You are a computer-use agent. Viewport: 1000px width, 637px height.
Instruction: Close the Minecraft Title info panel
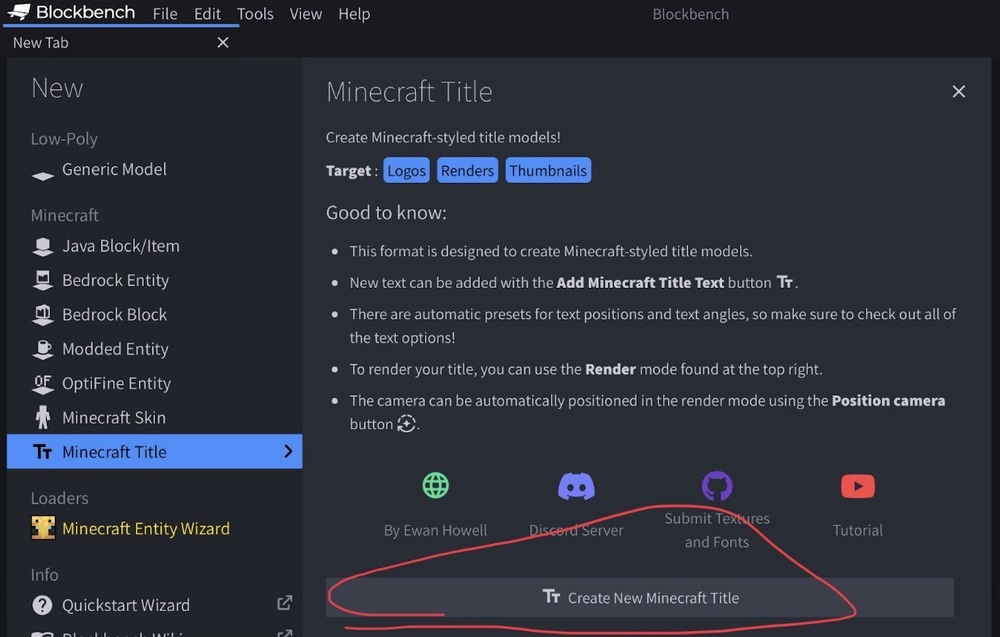(959, 92)
